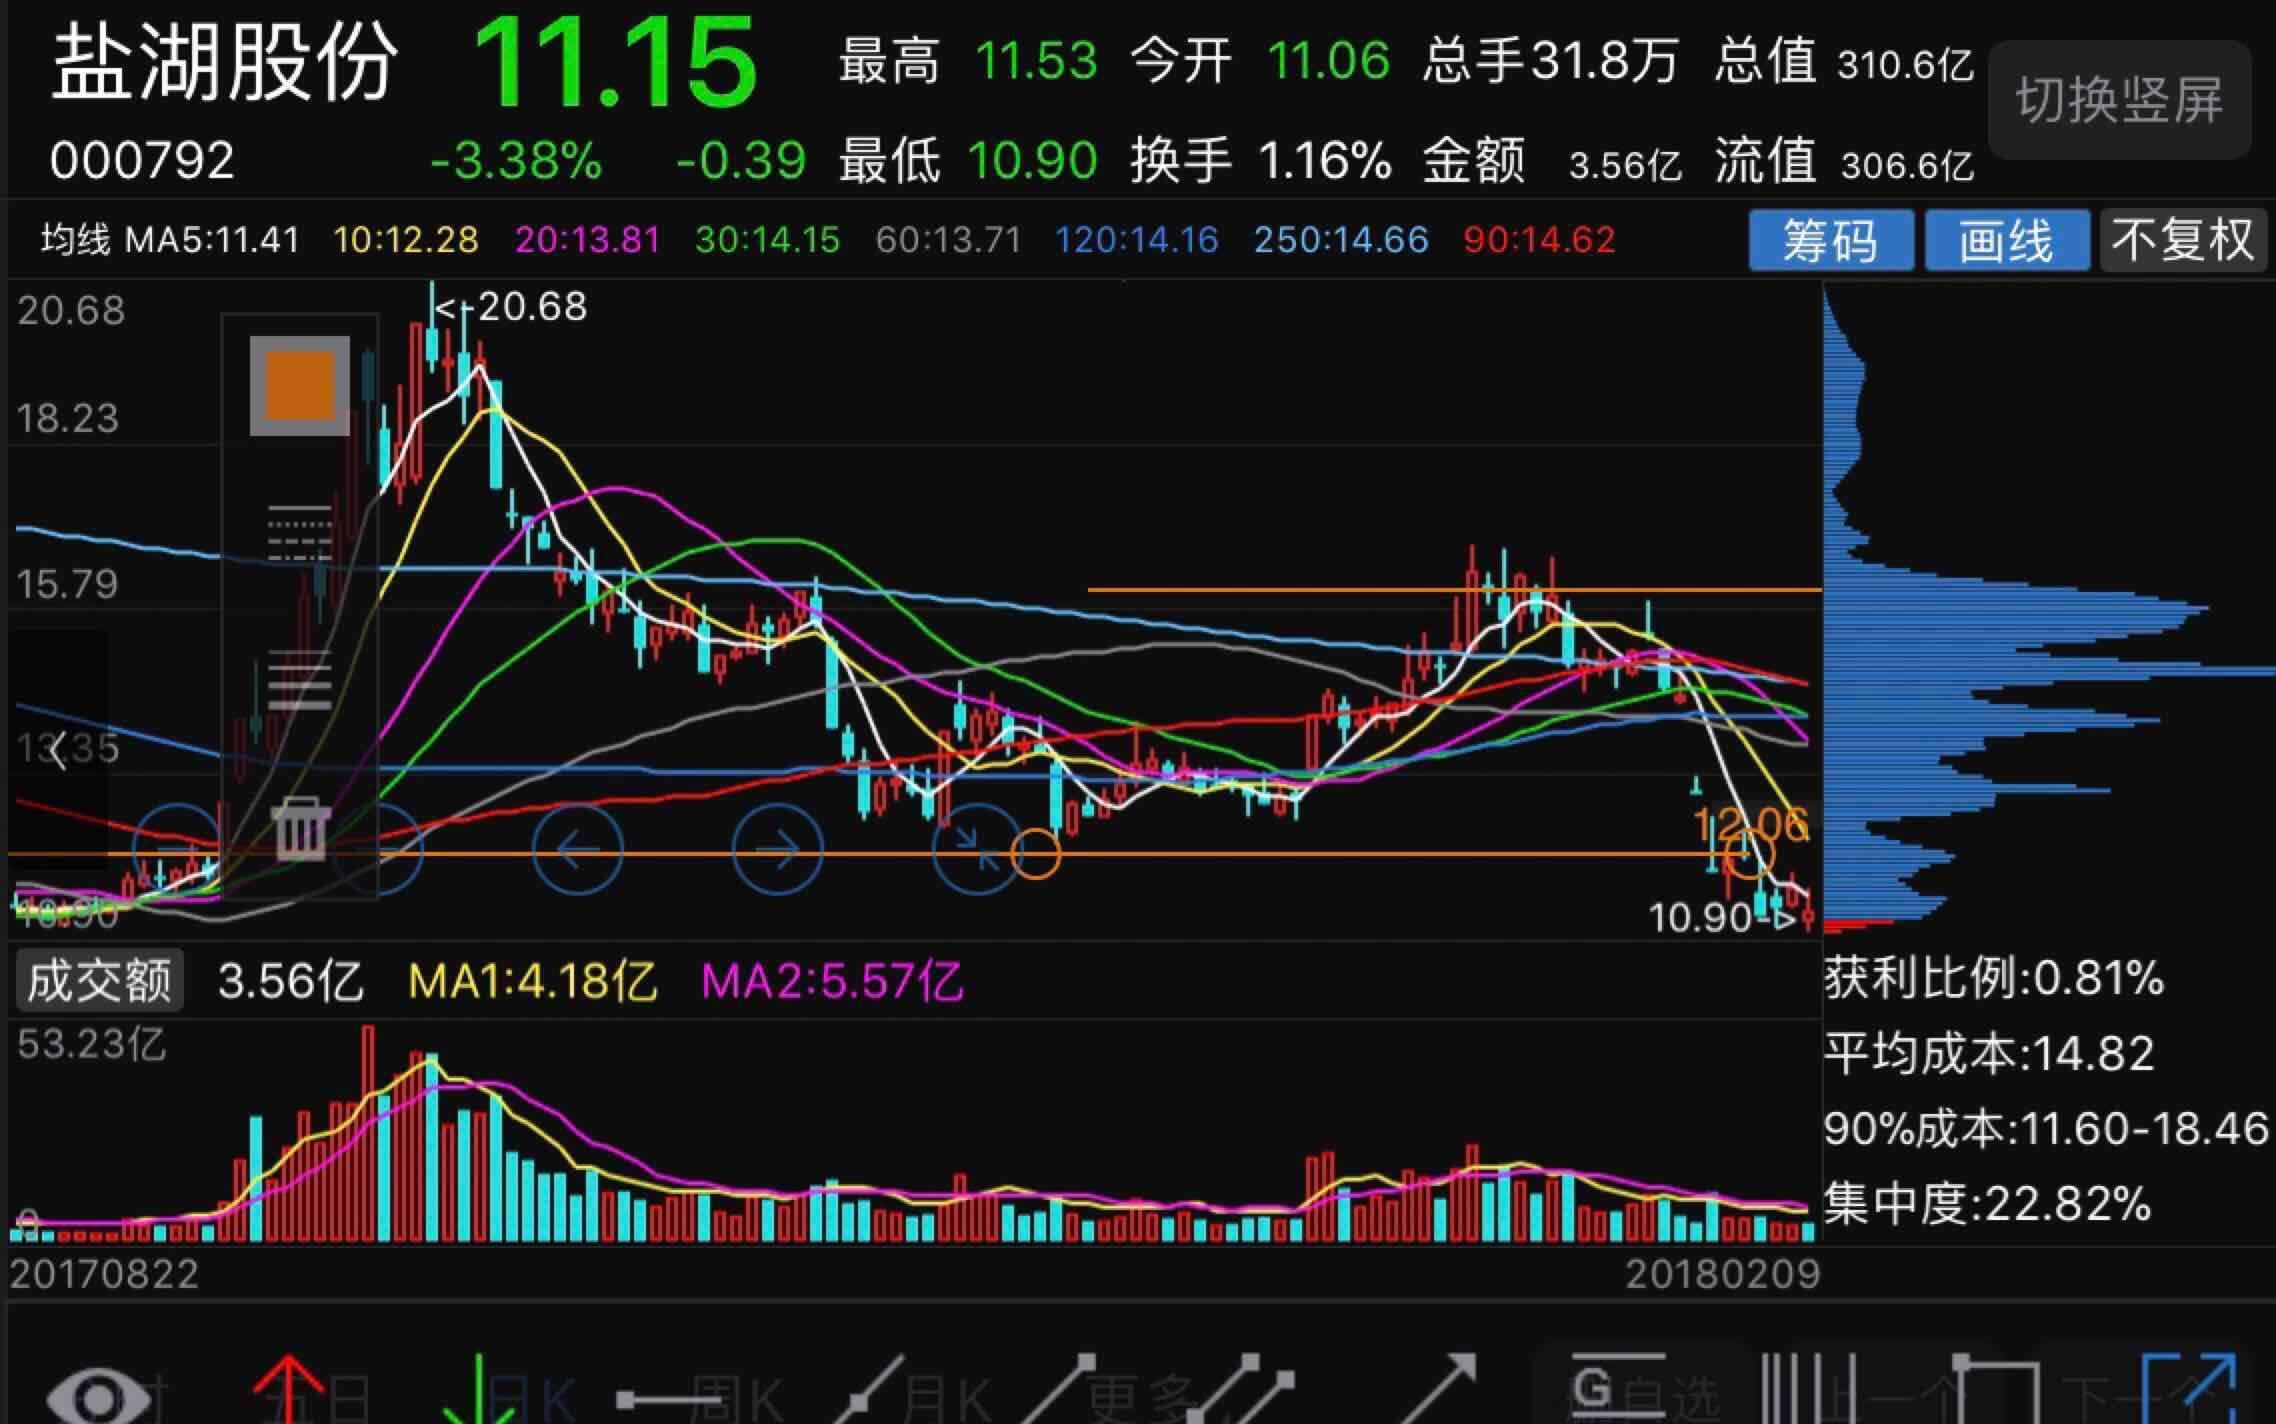Tap the red 90:14.62 MA value
Screen dimensions: 2276x1424
(x=1539, y=240)
